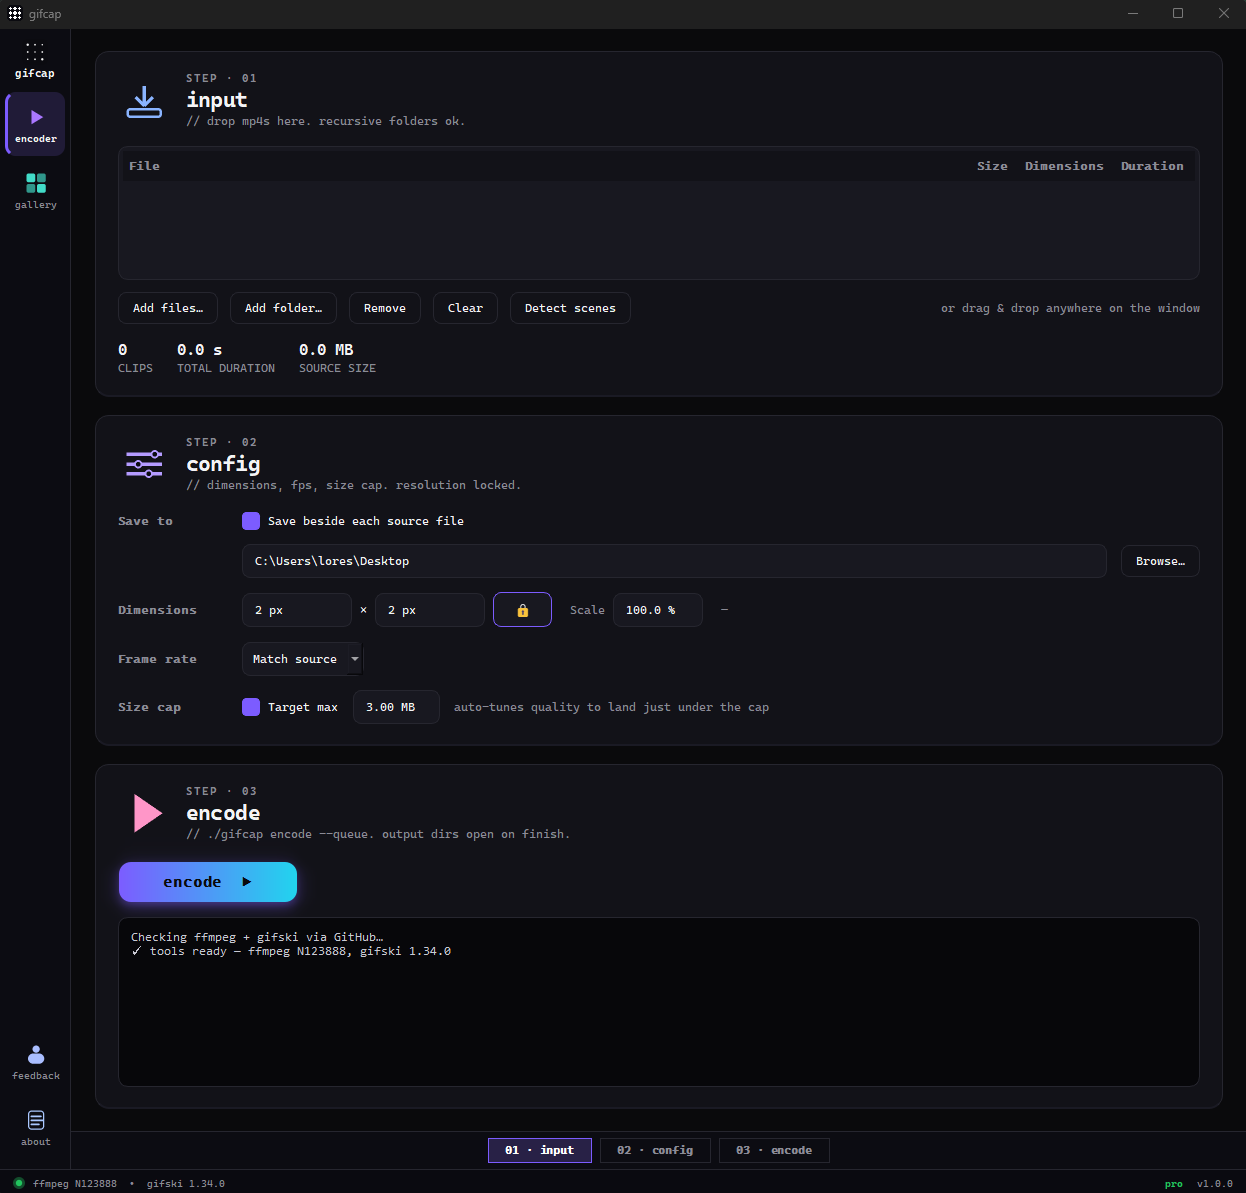Image resolution: width=1246 pixels, height=1193 pixels.
Task: Click the 3.00 MB size cap field
Action: click(396, 707)
